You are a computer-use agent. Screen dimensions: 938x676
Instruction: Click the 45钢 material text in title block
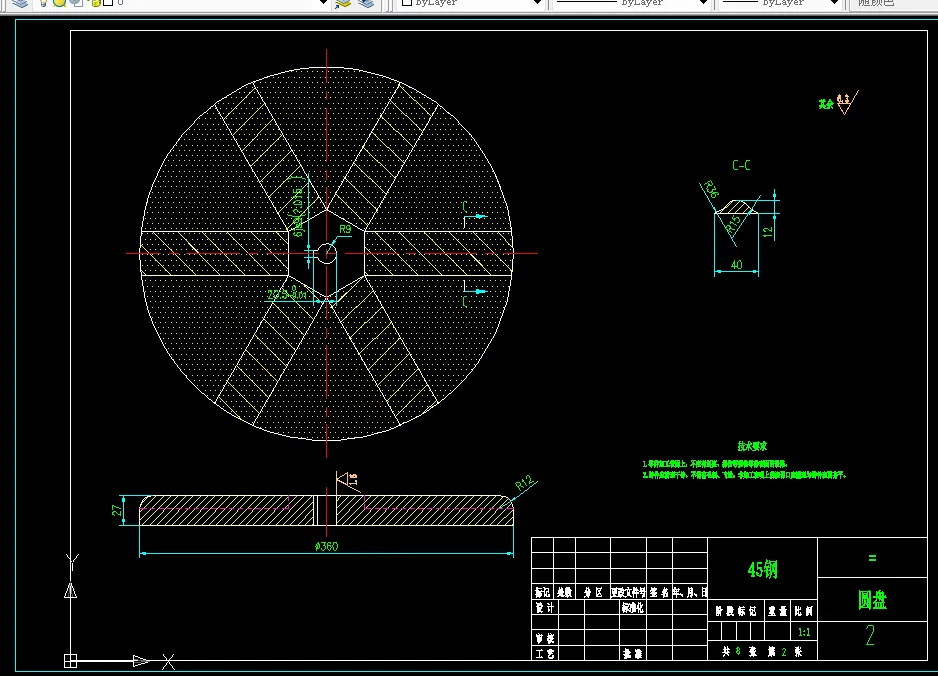pos(763,570)
